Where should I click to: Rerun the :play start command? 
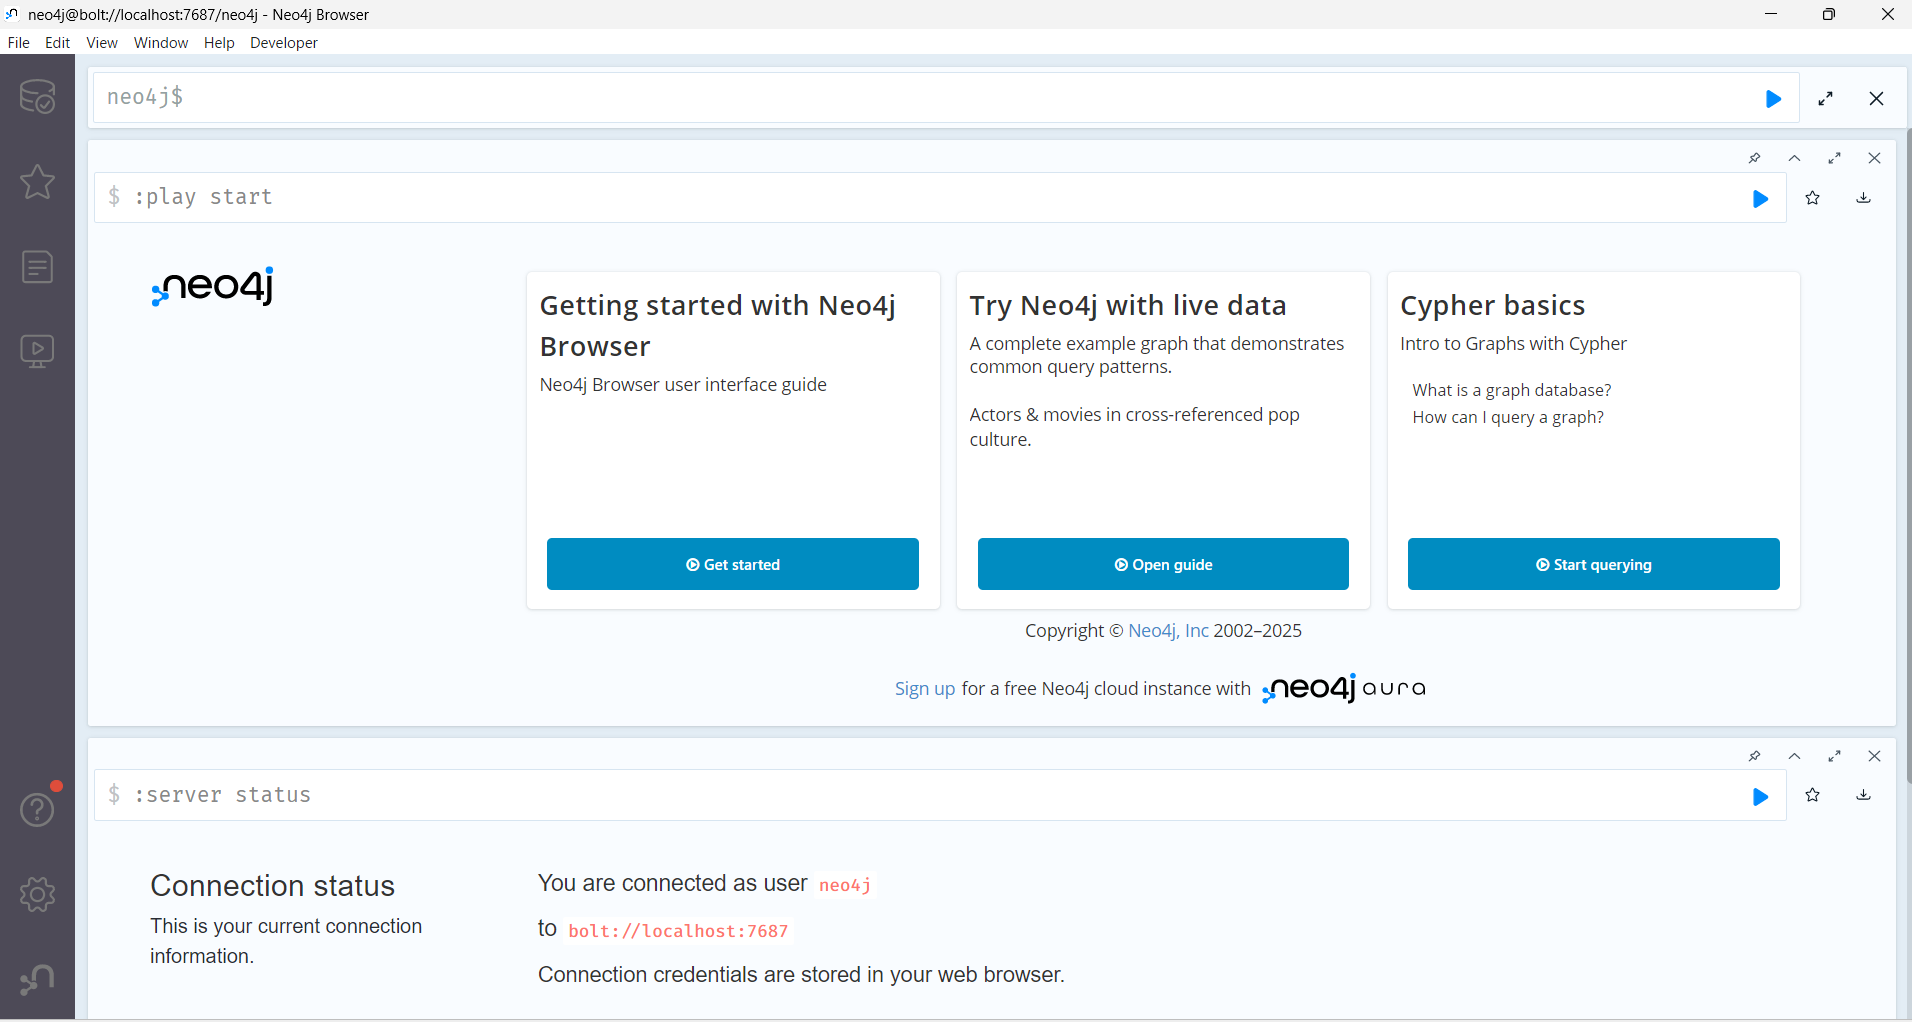click(1760, 199)
